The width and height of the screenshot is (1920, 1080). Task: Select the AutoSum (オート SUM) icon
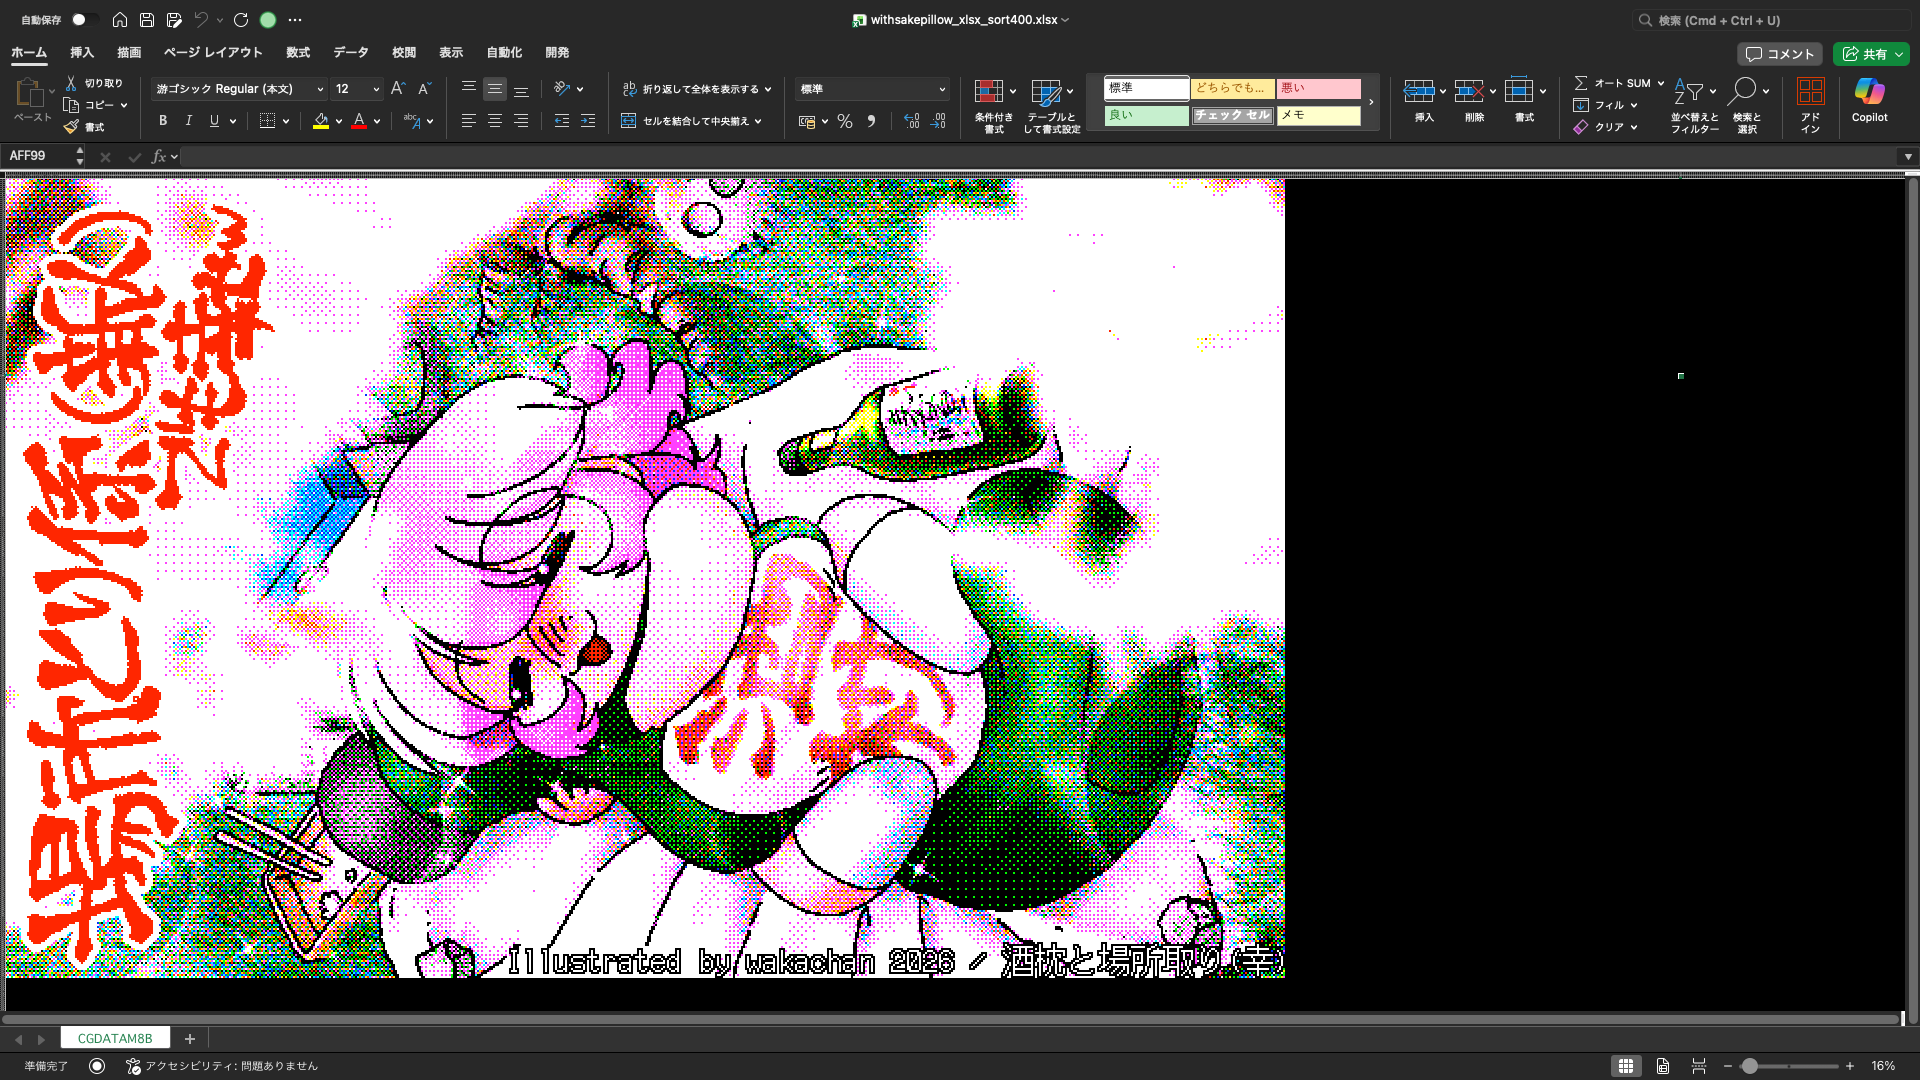(x=1581, y=83)
